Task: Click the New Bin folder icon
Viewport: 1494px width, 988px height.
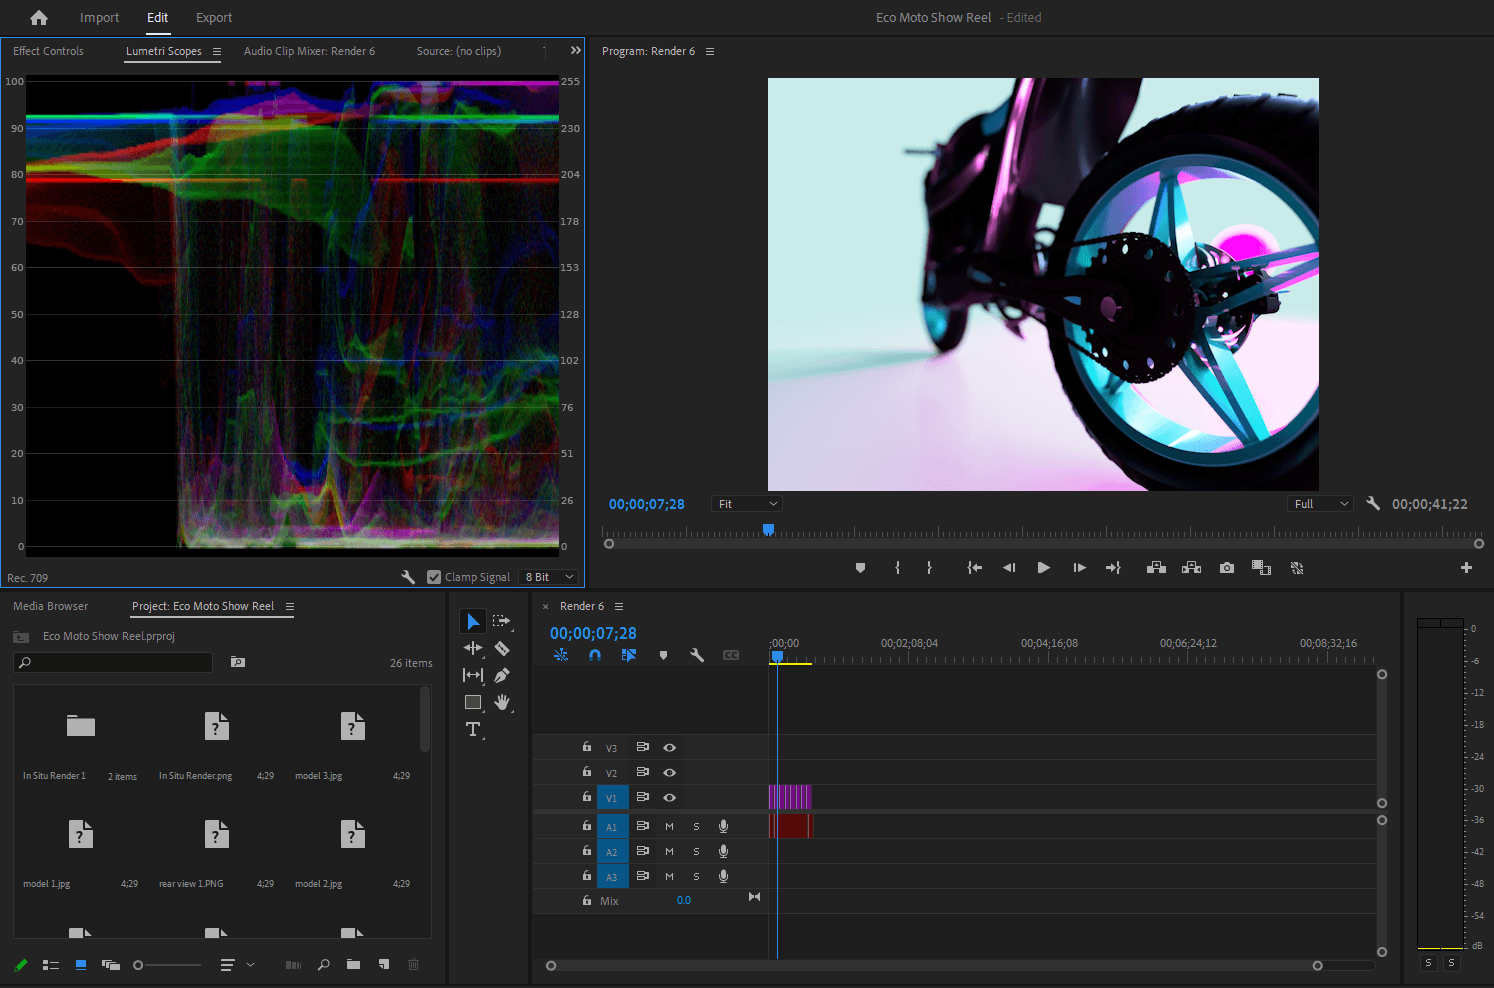Action: pos(353,965)
